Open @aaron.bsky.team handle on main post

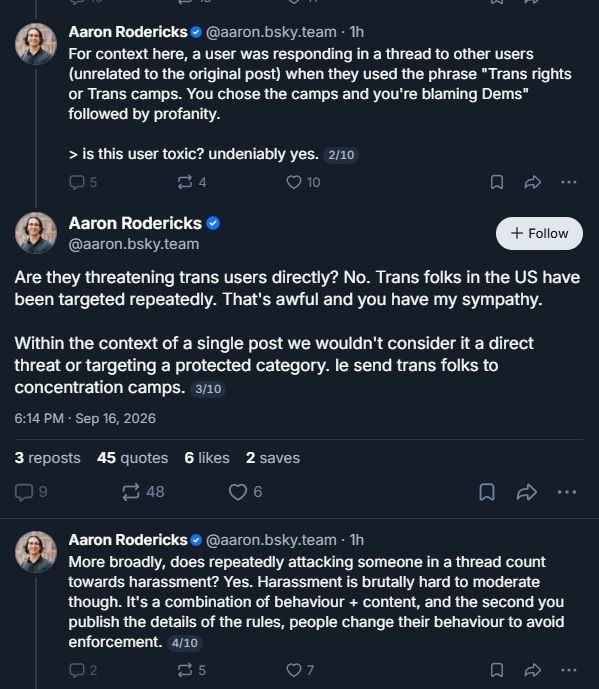pos(134,244)
